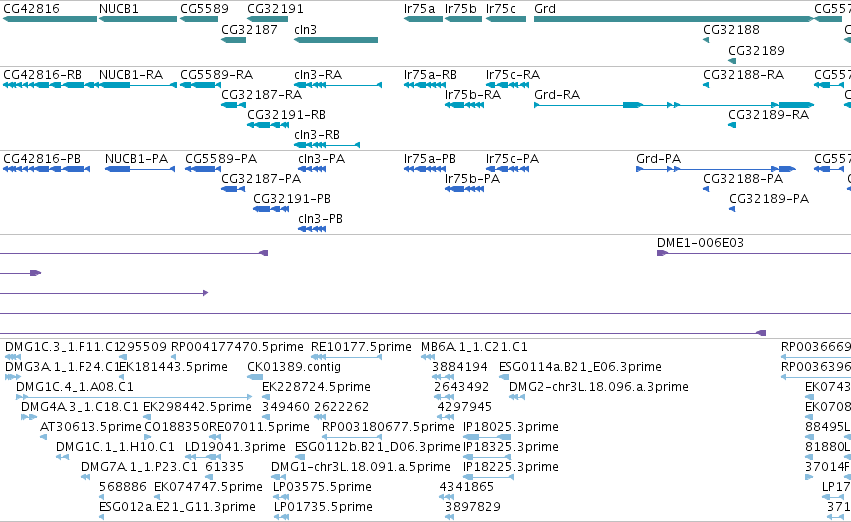851x522 pixels.
Task: Select the CG32189-RA transcript label
Action: (x=769, y=115)
